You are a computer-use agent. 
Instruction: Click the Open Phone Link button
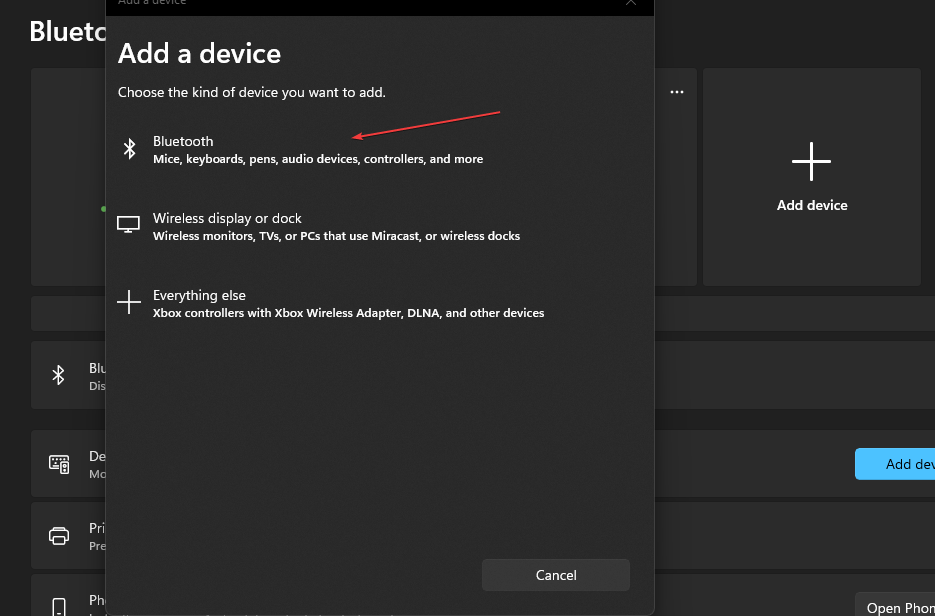899,607
